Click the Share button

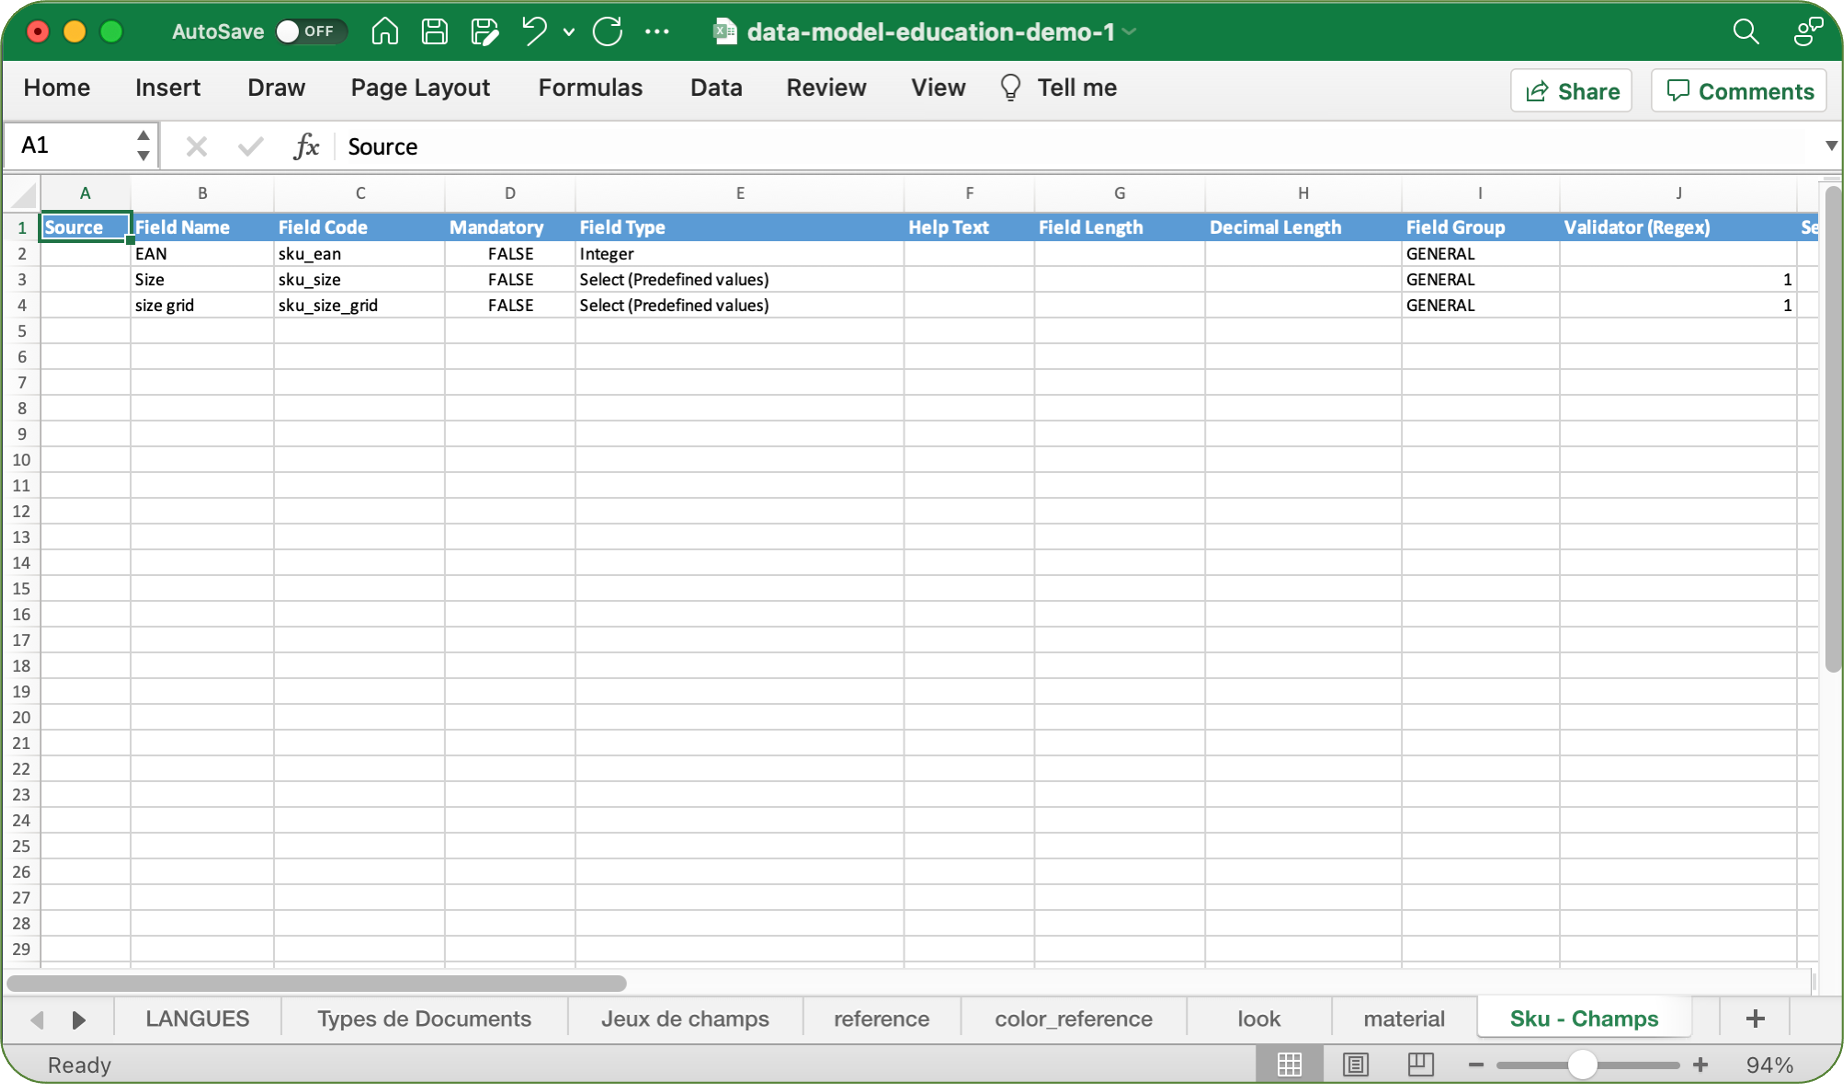point(1571,91)
